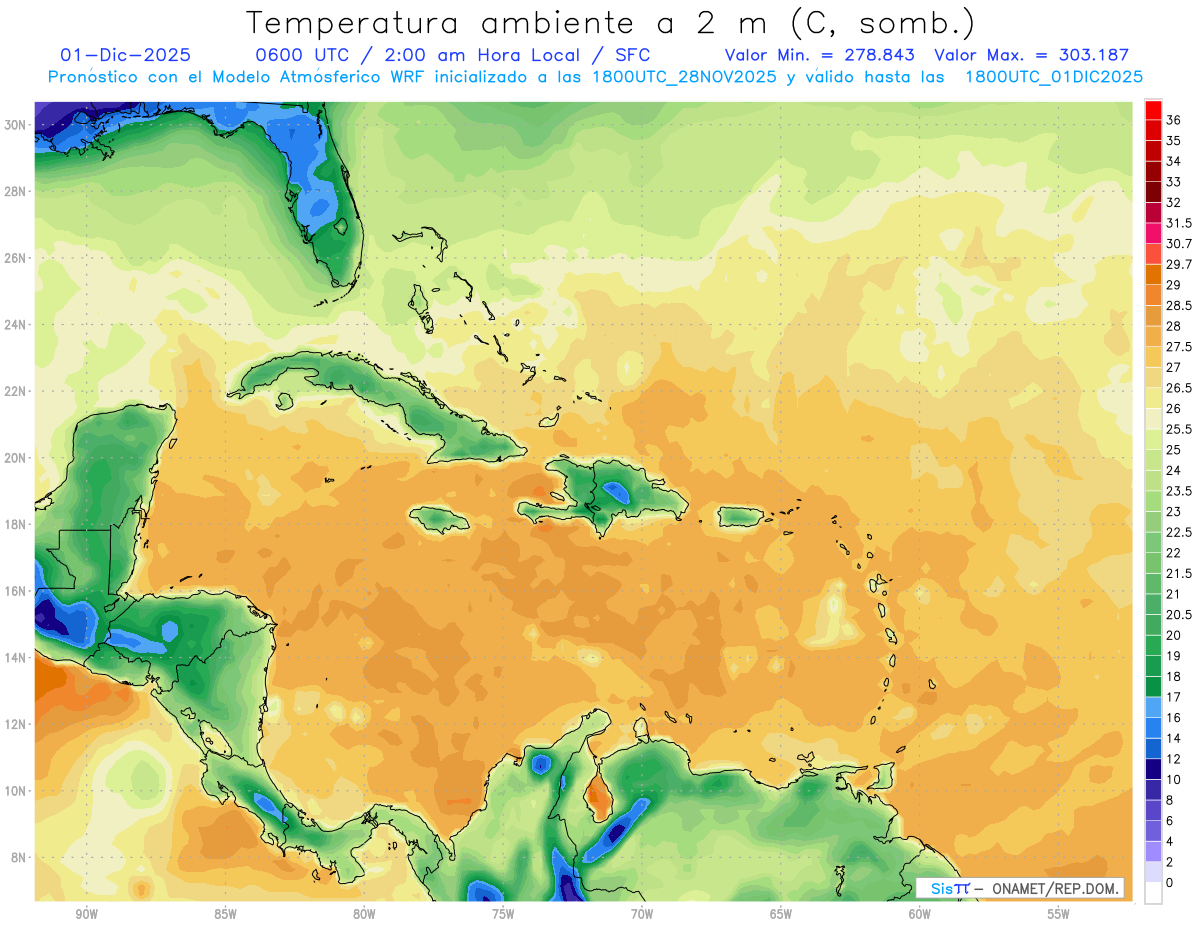Viewport: 1200px width, 927px height.
Task: Click the '27.5' value on the color scale
Action: tap(1178, 347)
